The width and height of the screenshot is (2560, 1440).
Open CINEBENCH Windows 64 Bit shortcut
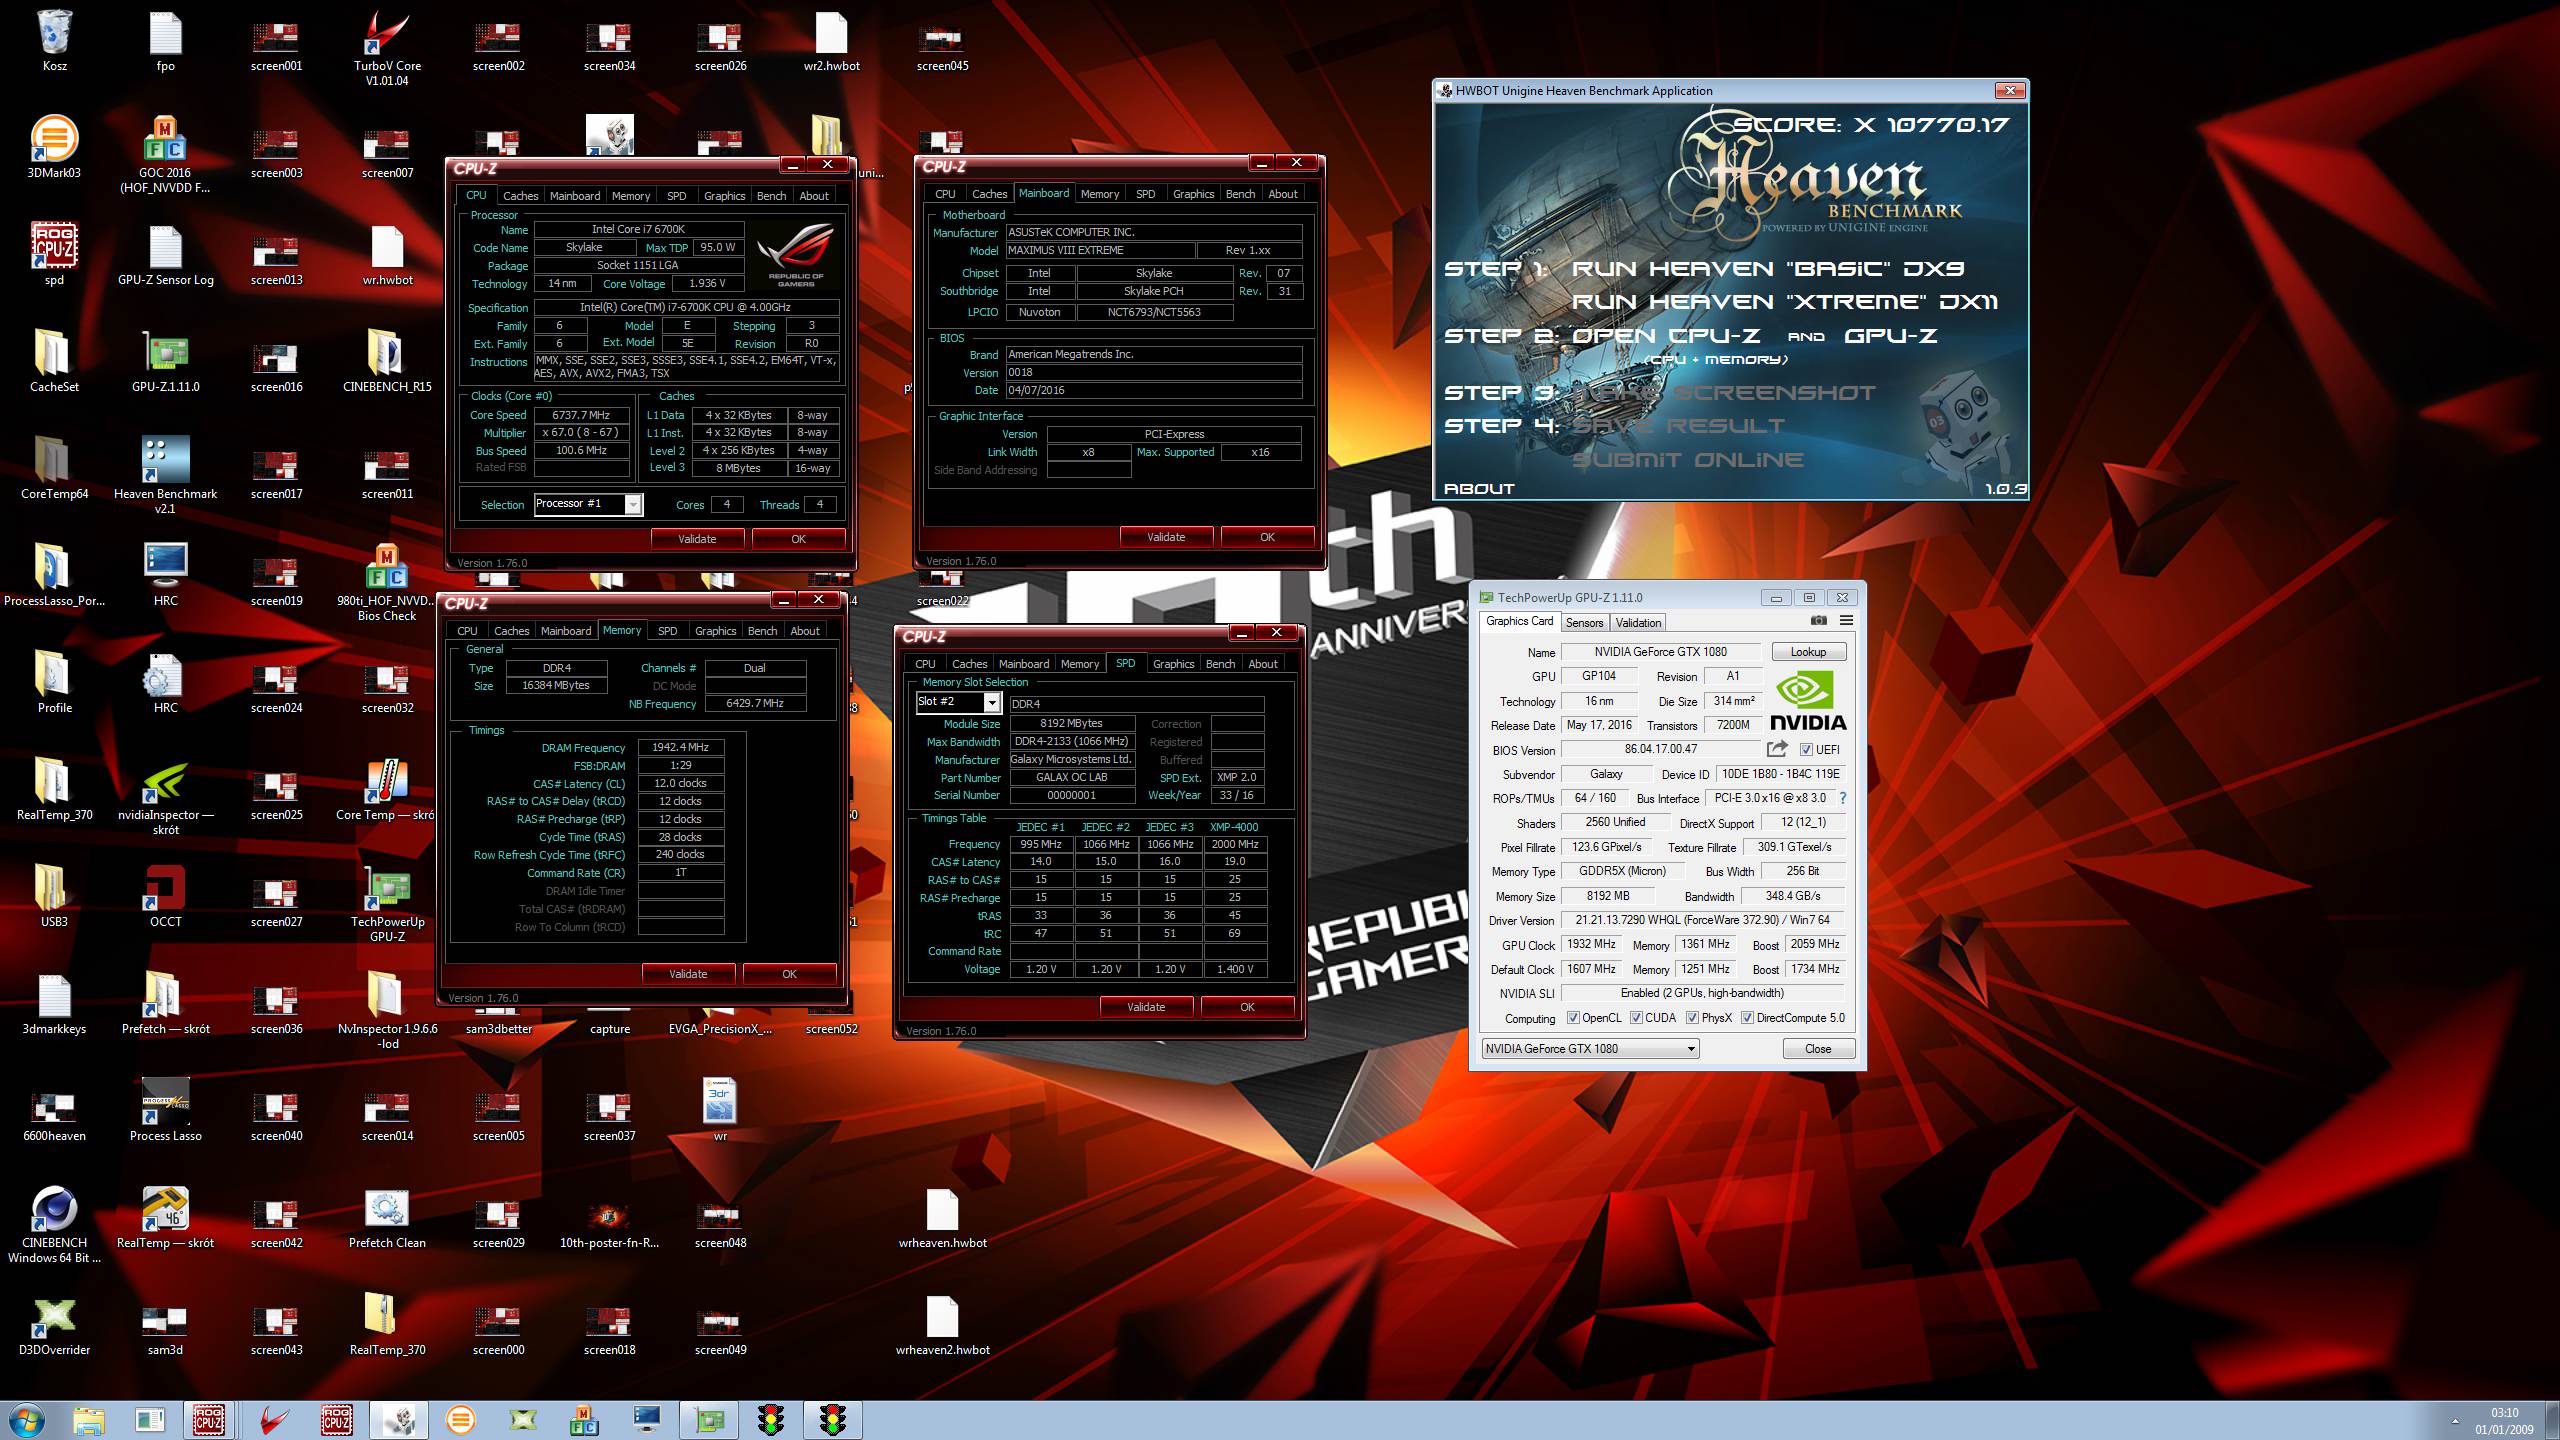pyautogui.click(x=54, y=1224)
